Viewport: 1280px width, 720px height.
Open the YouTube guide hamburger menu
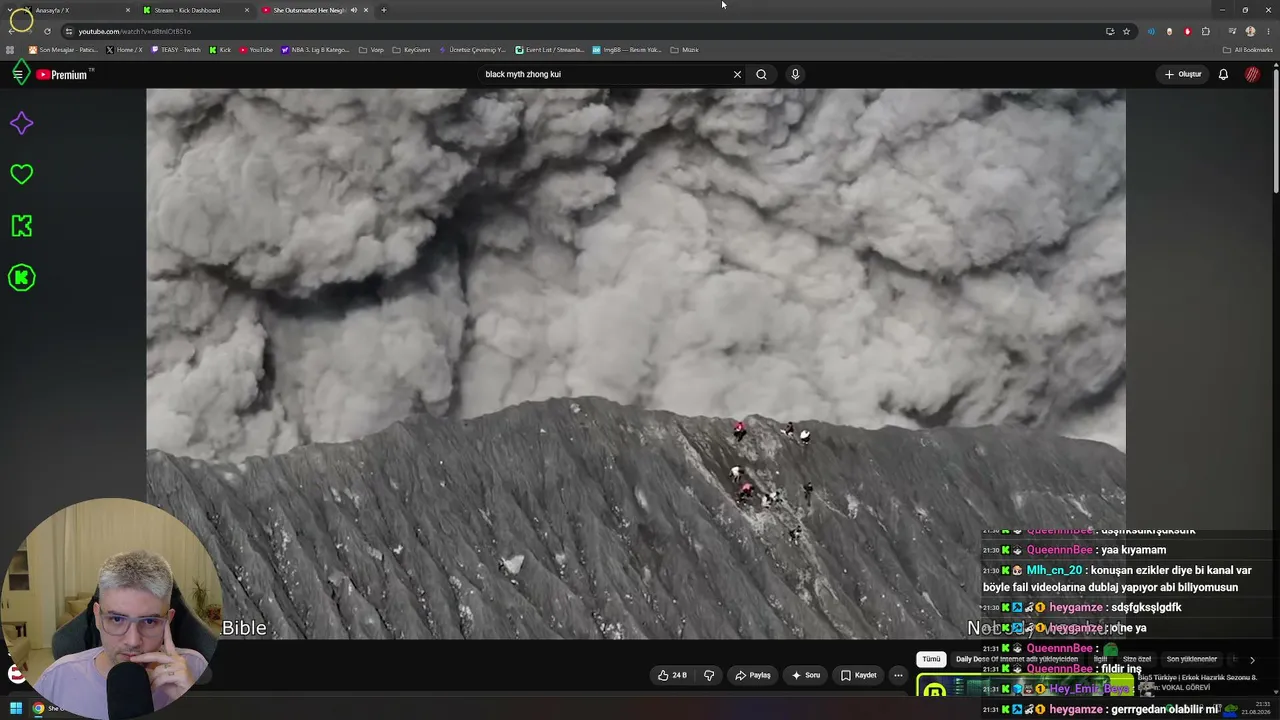coord(18,74)
